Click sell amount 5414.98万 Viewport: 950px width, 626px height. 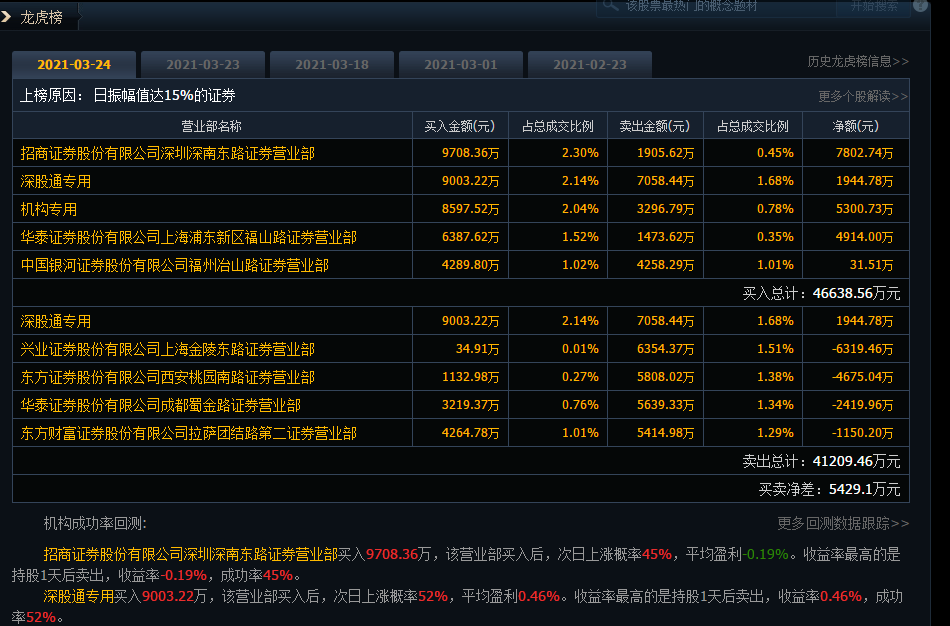(665, 433)
